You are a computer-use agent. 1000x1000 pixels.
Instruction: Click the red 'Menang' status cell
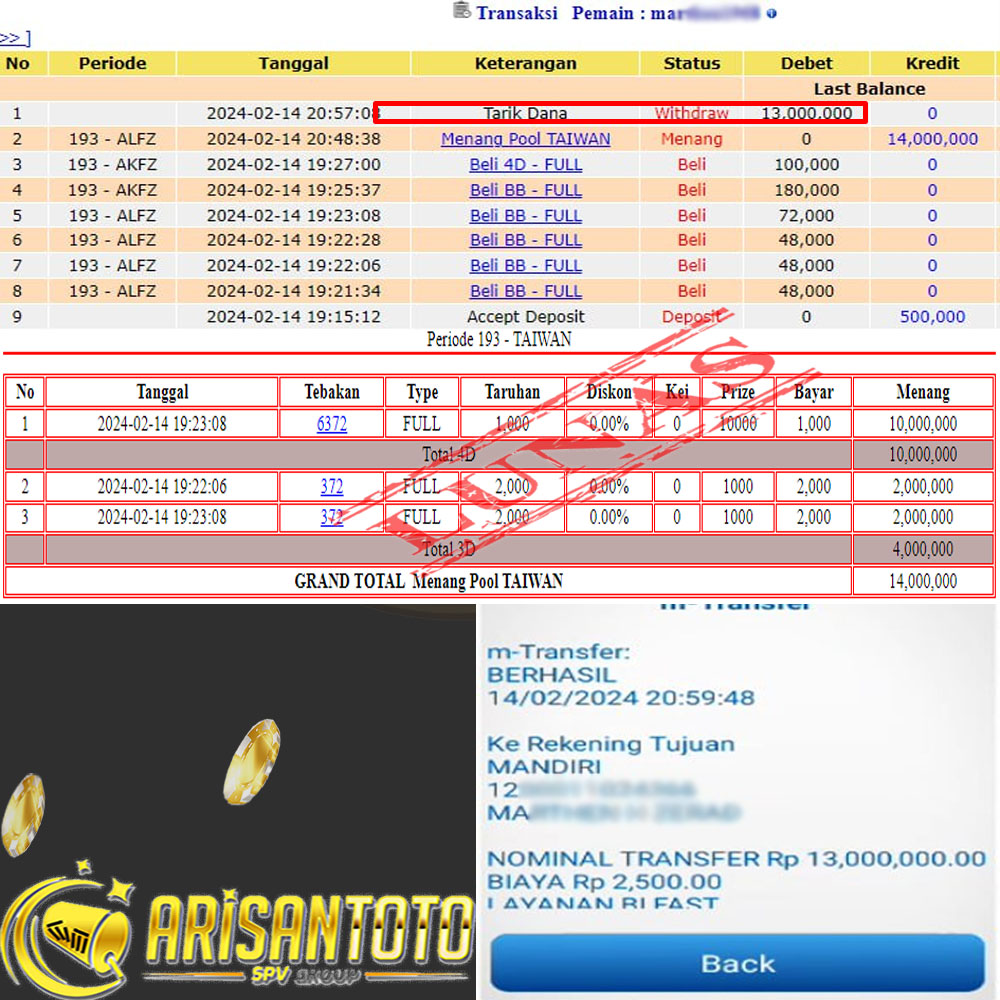[x=691, y=138]
